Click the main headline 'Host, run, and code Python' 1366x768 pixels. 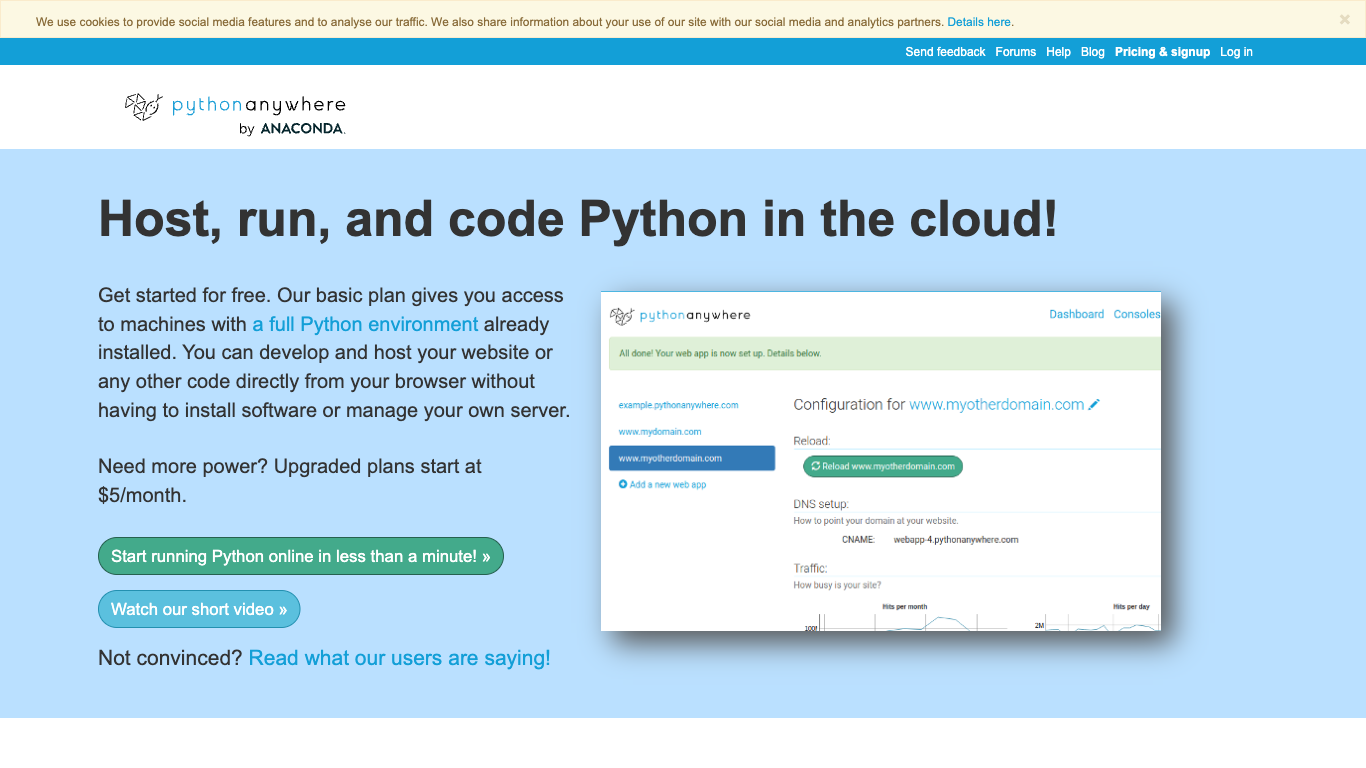pos(578,219)
